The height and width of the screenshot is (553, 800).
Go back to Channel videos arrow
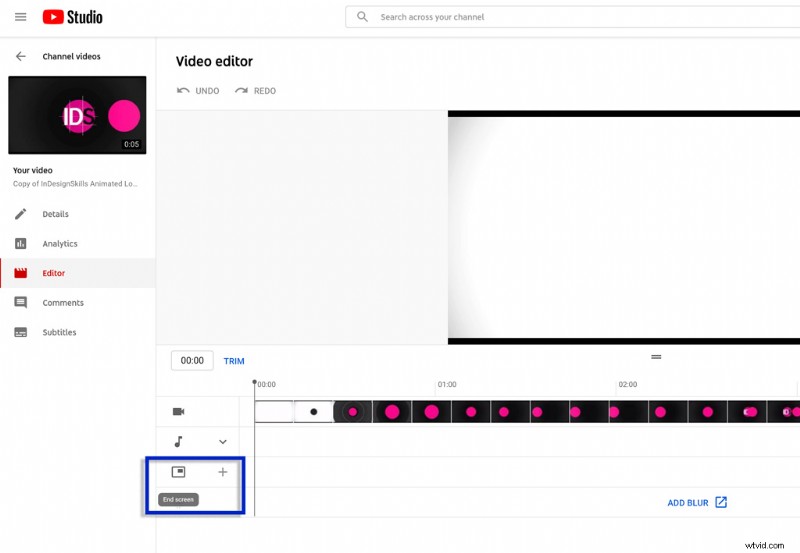tap(20, 56)
